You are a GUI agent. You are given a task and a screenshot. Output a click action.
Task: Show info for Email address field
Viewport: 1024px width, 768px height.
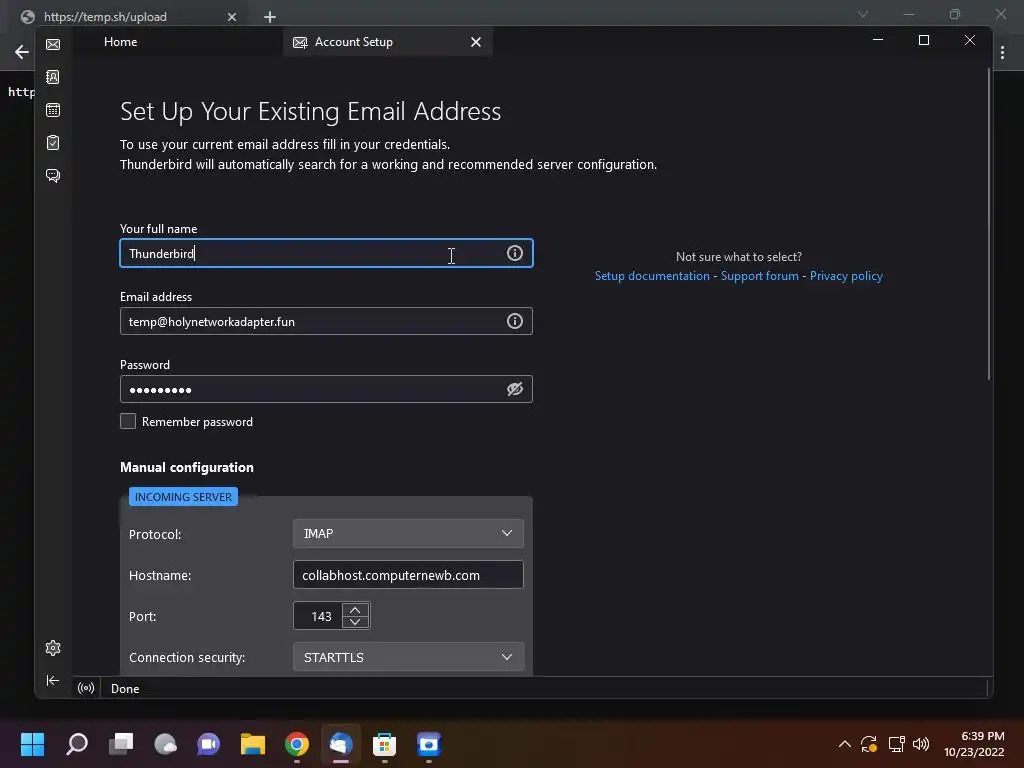pyautogui.click(x=515, y=321)
